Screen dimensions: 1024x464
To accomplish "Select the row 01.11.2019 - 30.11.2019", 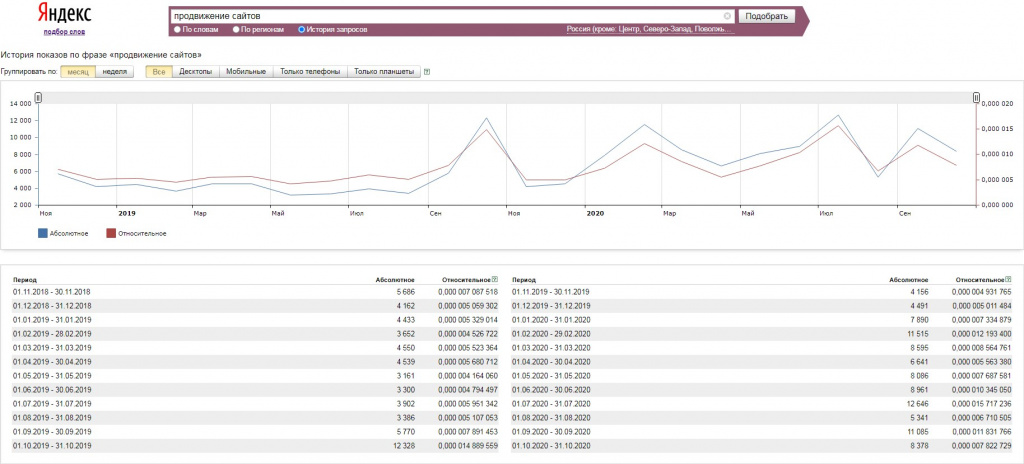I will point(762,291).
